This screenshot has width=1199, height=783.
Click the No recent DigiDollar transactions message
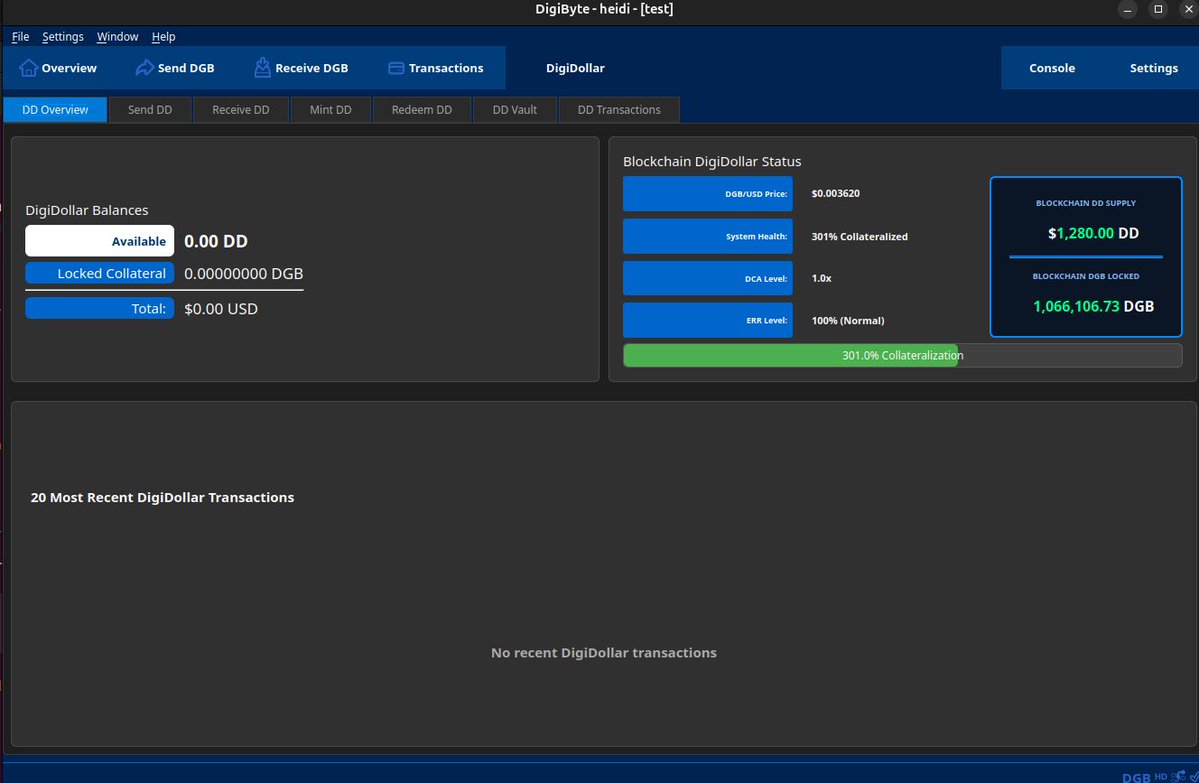coord(603,652)
